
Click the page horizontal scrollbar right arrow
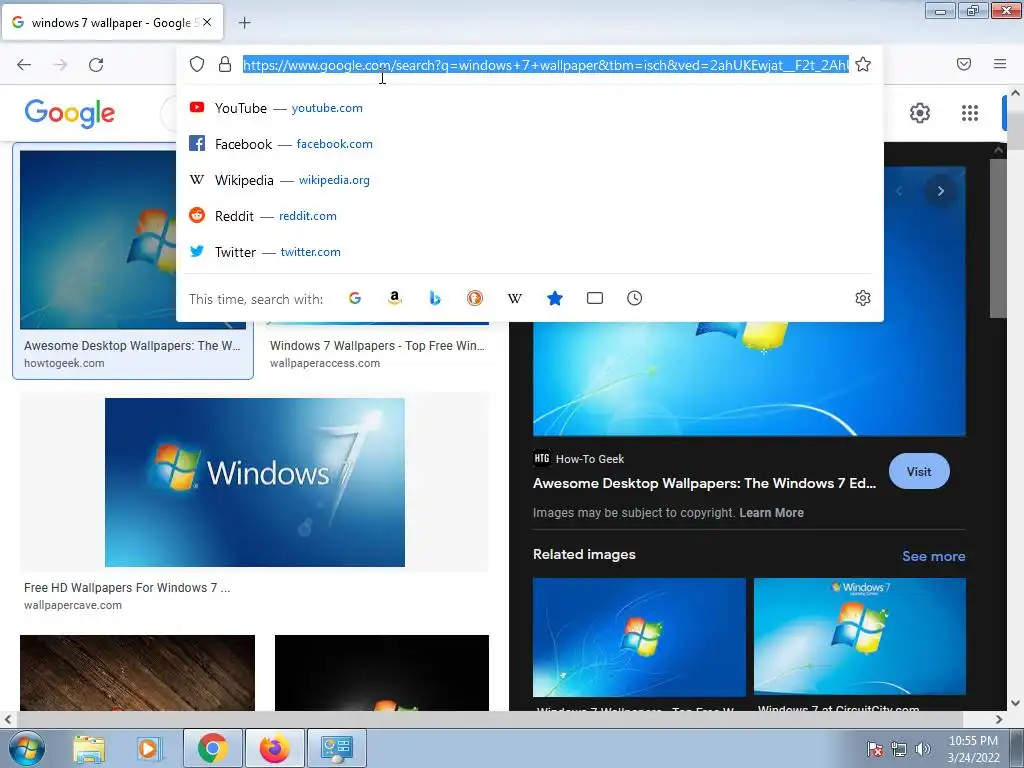(x=999, y=719)
